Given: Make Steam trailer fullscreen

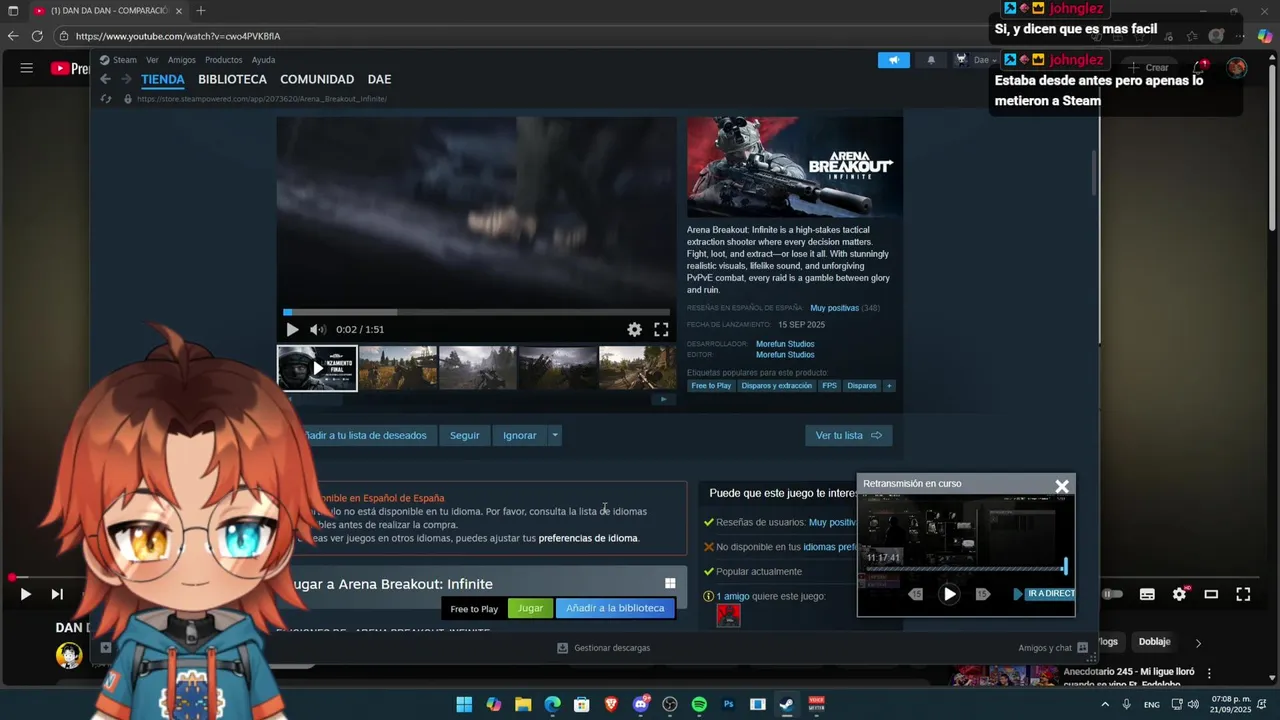Looking at the screenshot, I should pos(661,329).
